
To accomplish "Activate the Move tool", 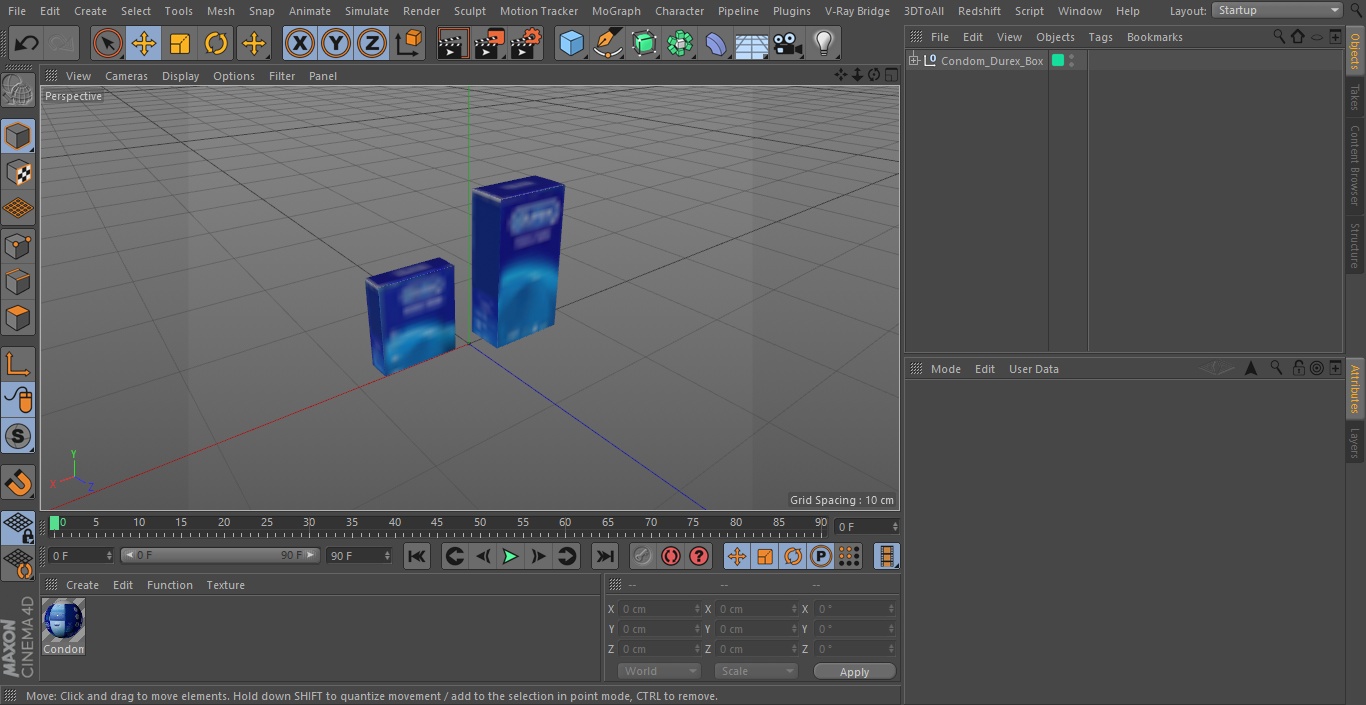I will [x=144, y=43].
